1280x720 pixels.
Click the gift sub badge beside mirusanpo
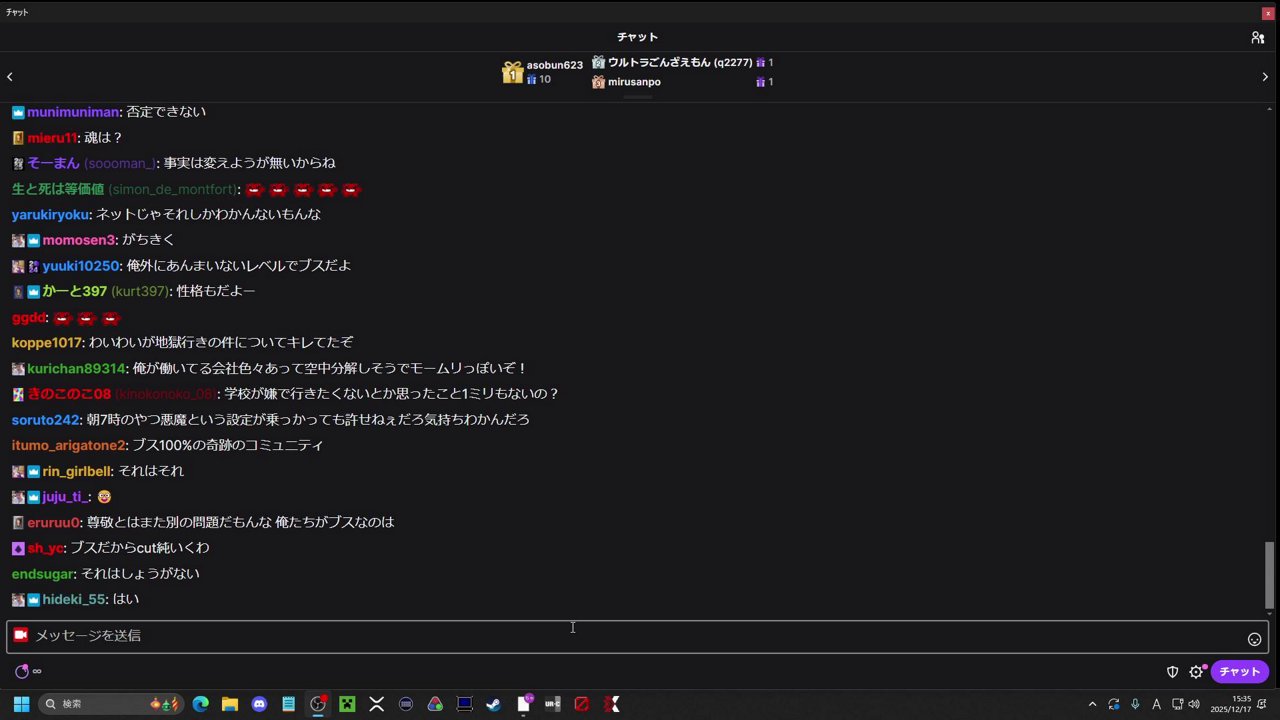[762, 81]
